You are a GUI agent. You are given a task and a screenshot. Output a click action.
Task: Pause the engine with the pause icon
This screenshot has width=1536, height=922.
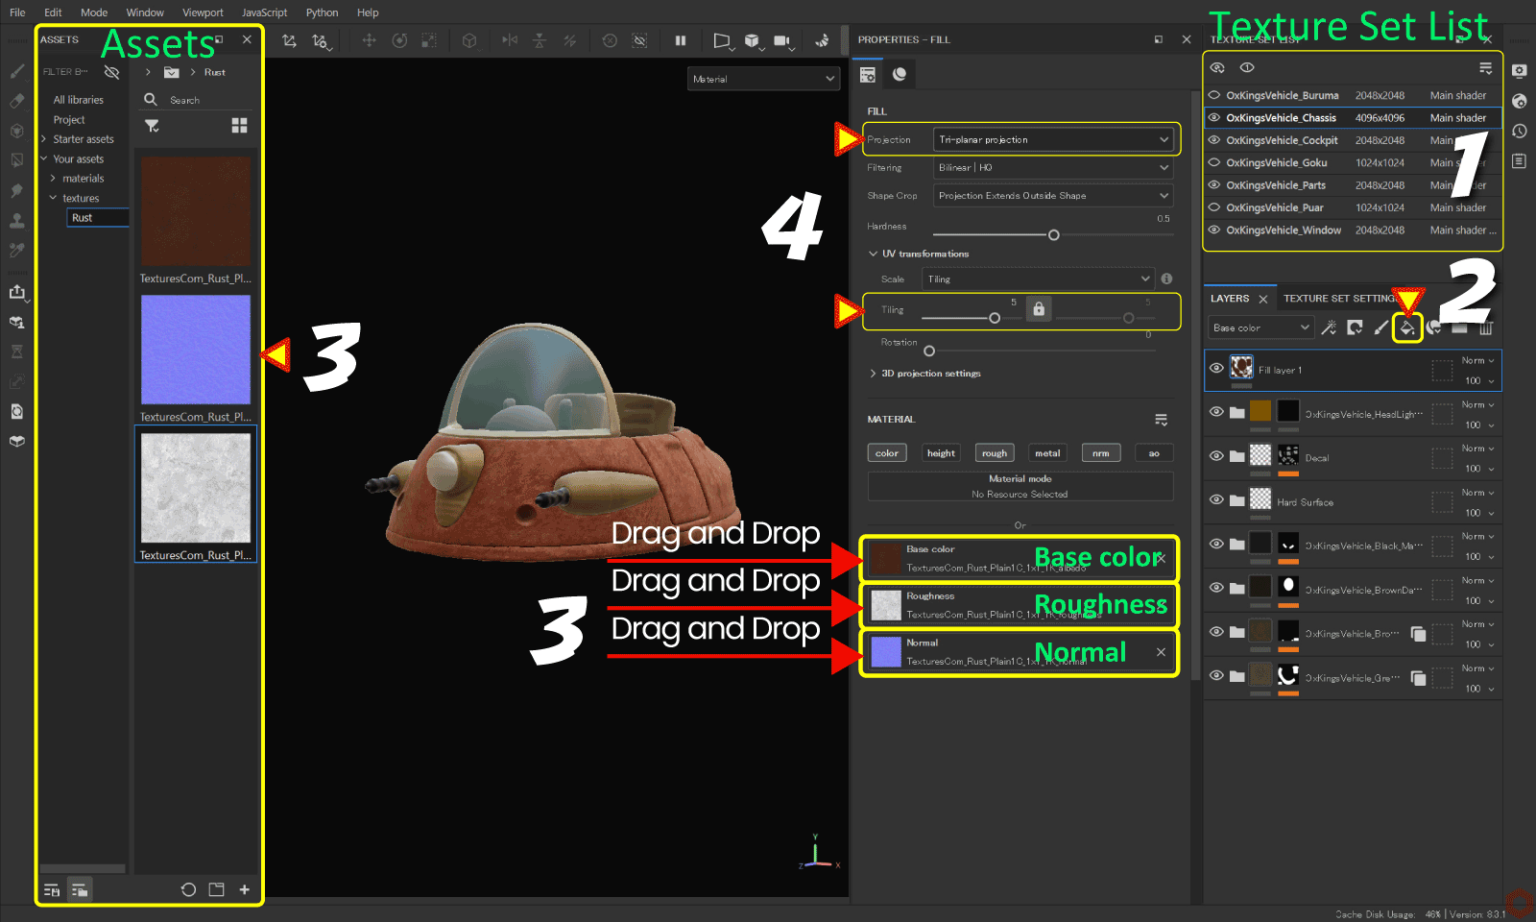tap(681, 41)
